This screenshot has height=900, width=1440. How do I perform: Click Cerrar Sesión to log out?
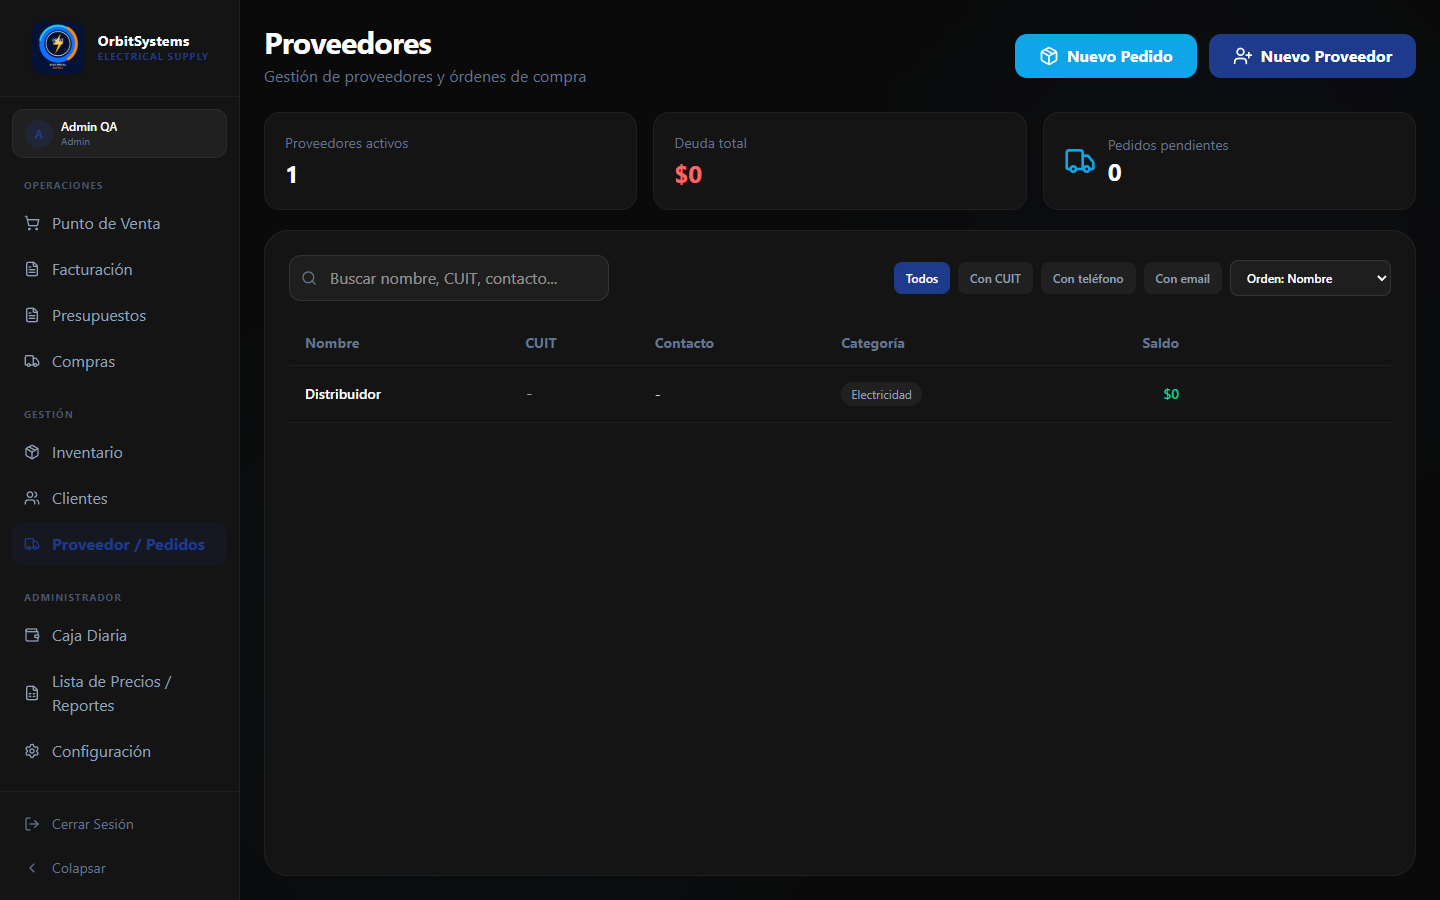tap(119, 824)
